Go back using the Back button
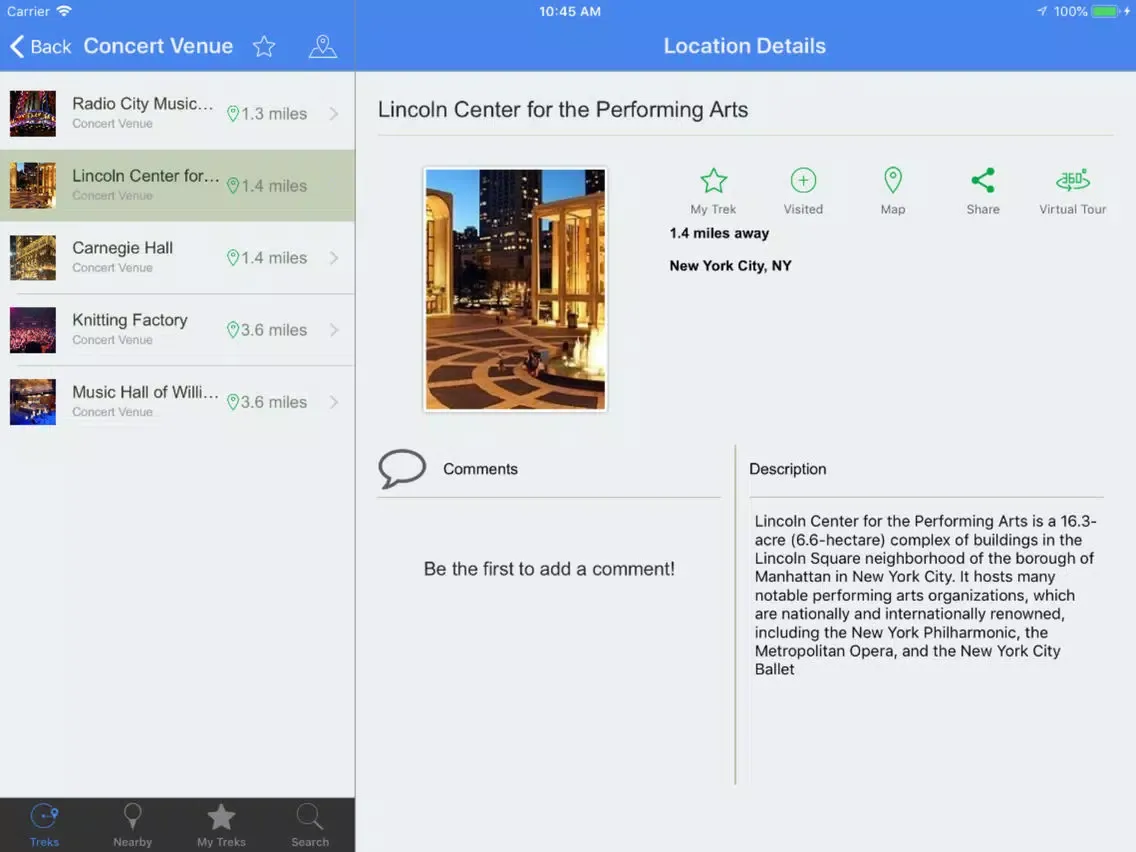The height and width of the screenshot is (852, 1136). click(41, 46)
